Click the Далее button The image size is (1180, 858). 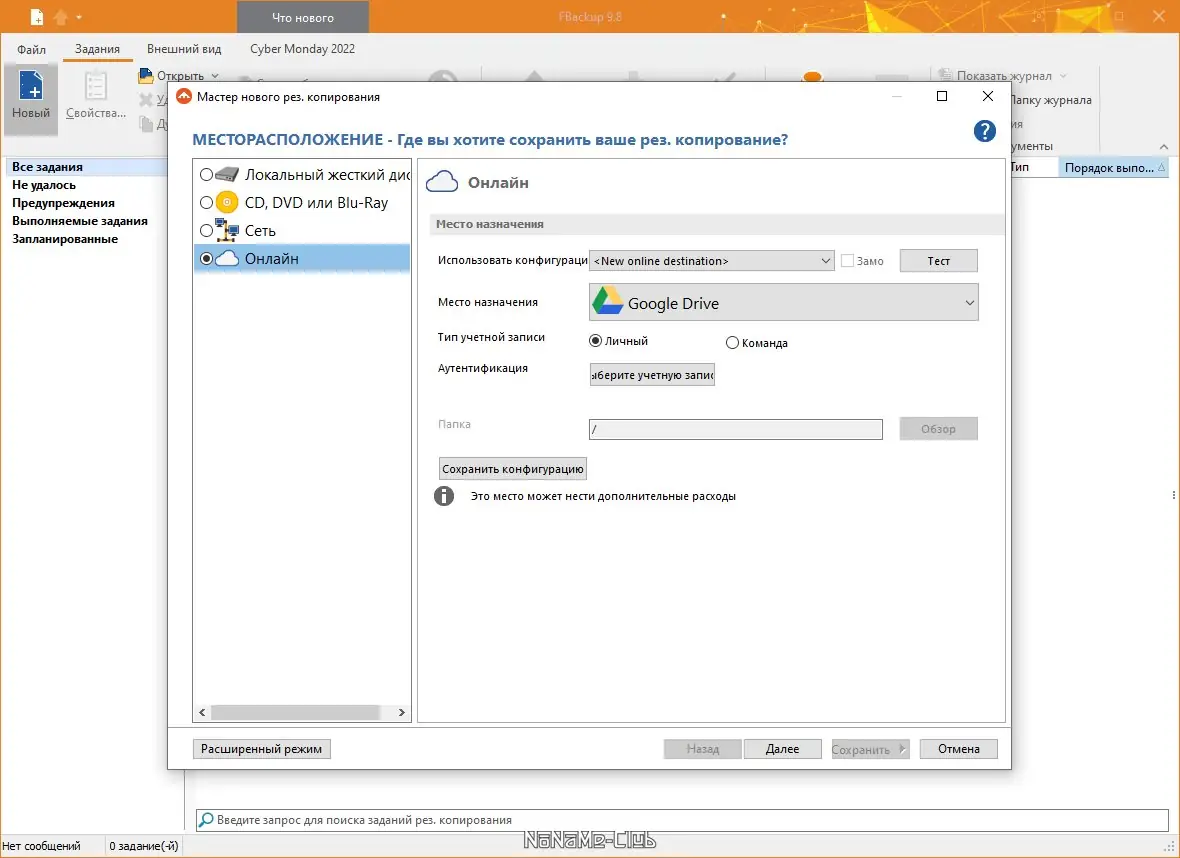(x=783, y=749)
